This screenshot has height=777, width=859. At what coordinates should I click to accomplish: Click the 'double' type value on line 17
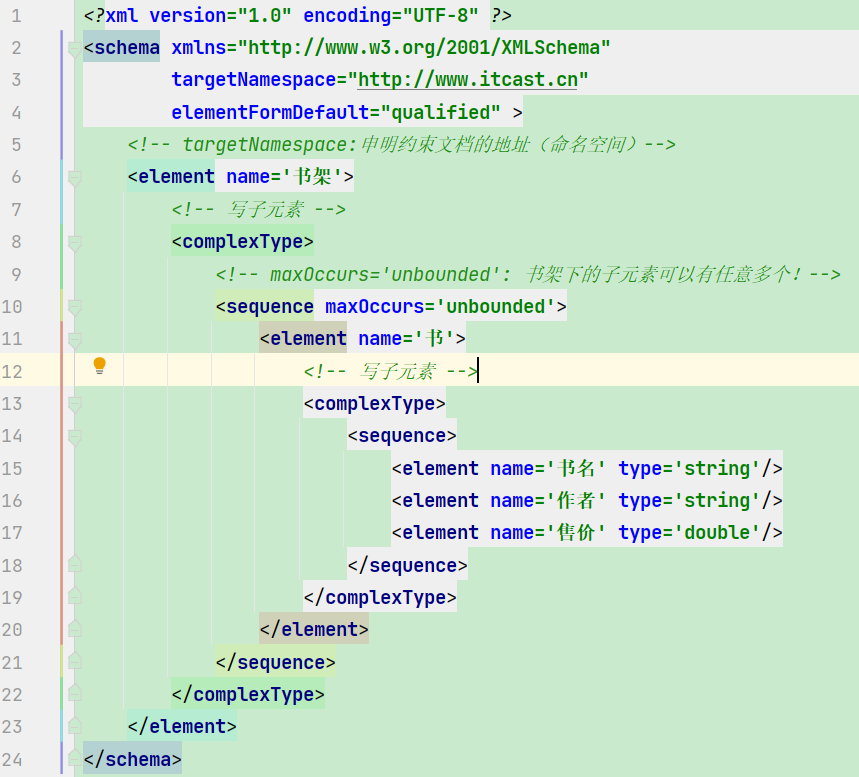pyautogui.click(x=717, y=533)
